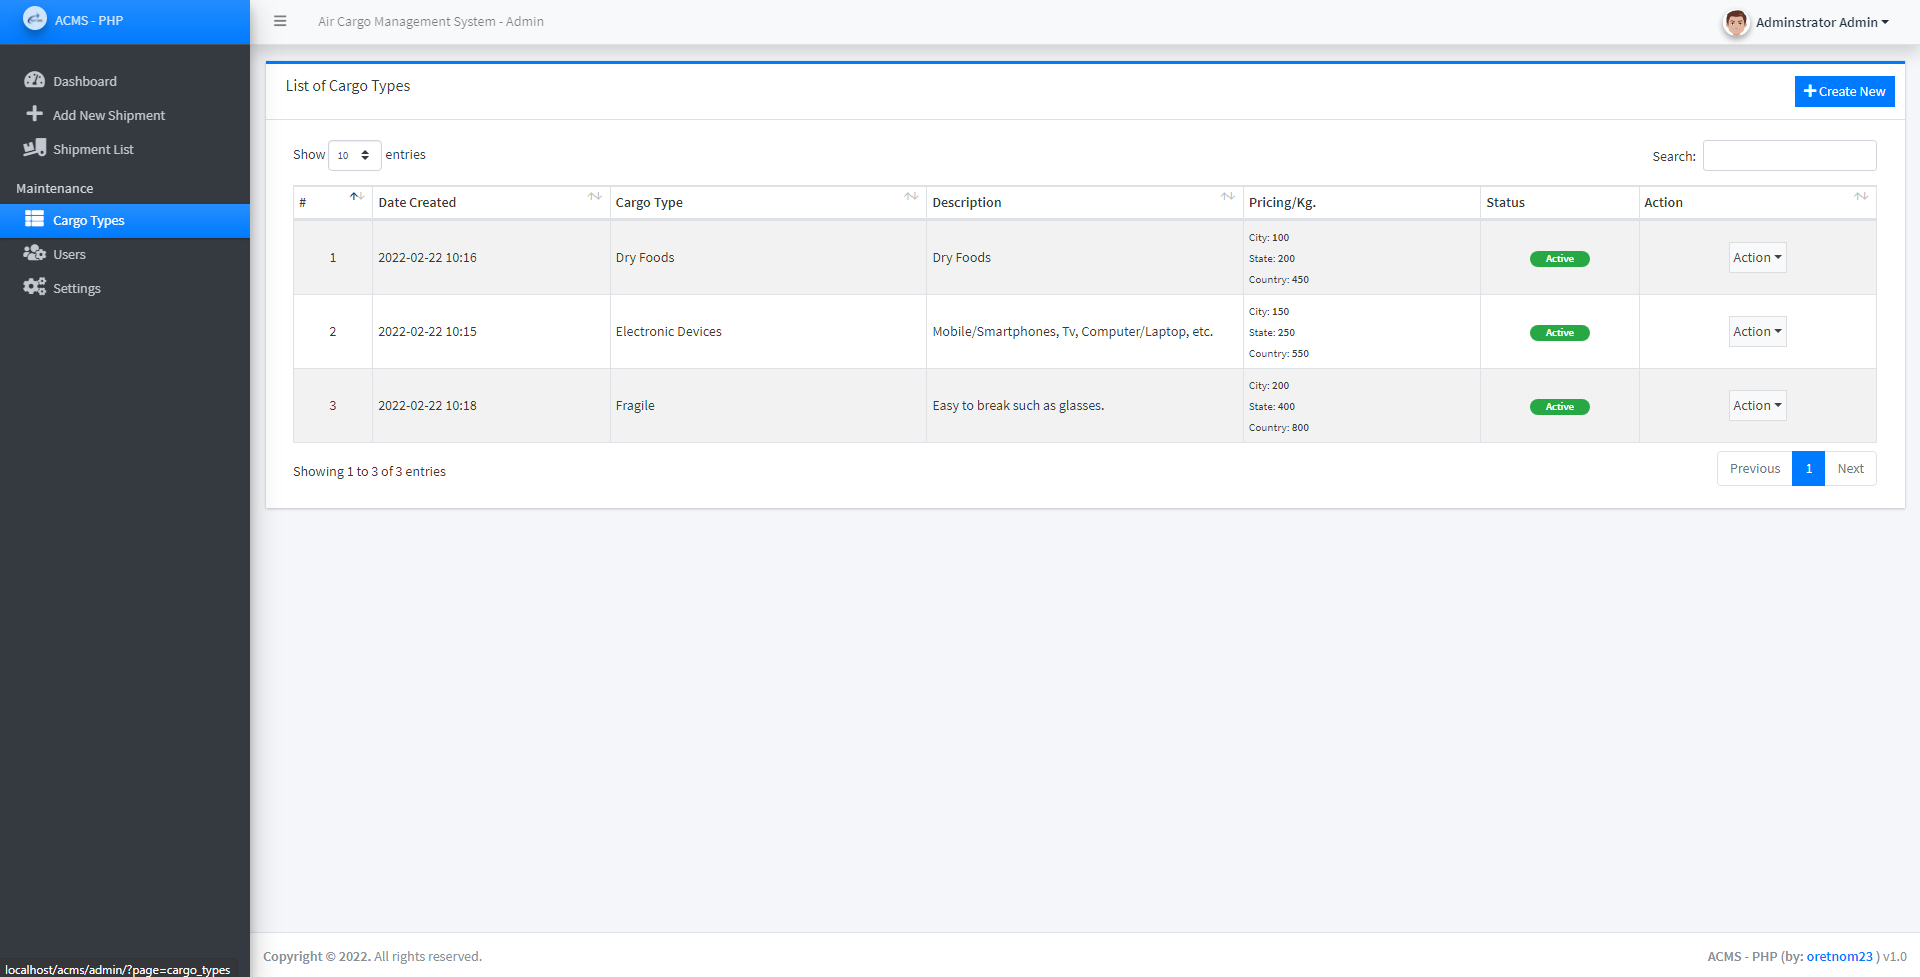The width and height of the screenshot is (1920, 977).
Task: Click the Settings gears icon
Action: point(35,287)
